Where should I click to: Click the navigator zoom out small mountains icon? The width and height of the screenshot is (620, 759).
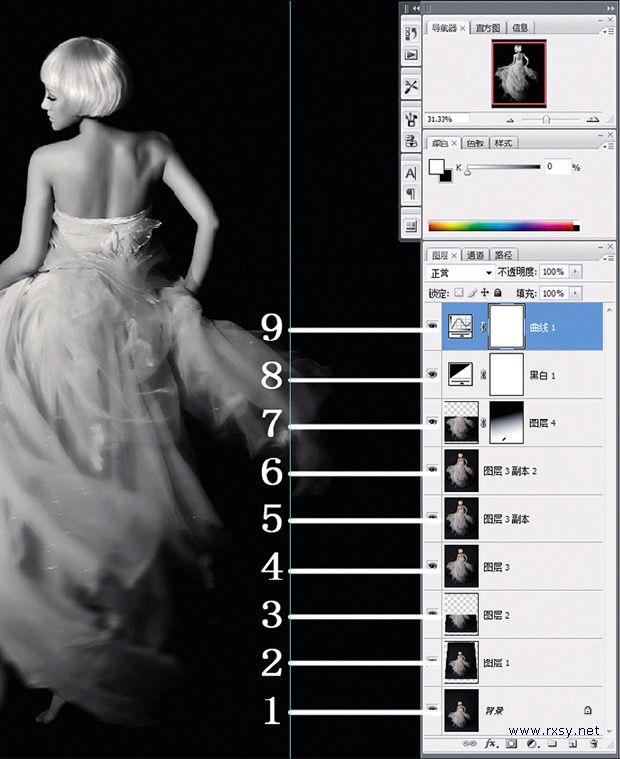[x=510, y=120]
